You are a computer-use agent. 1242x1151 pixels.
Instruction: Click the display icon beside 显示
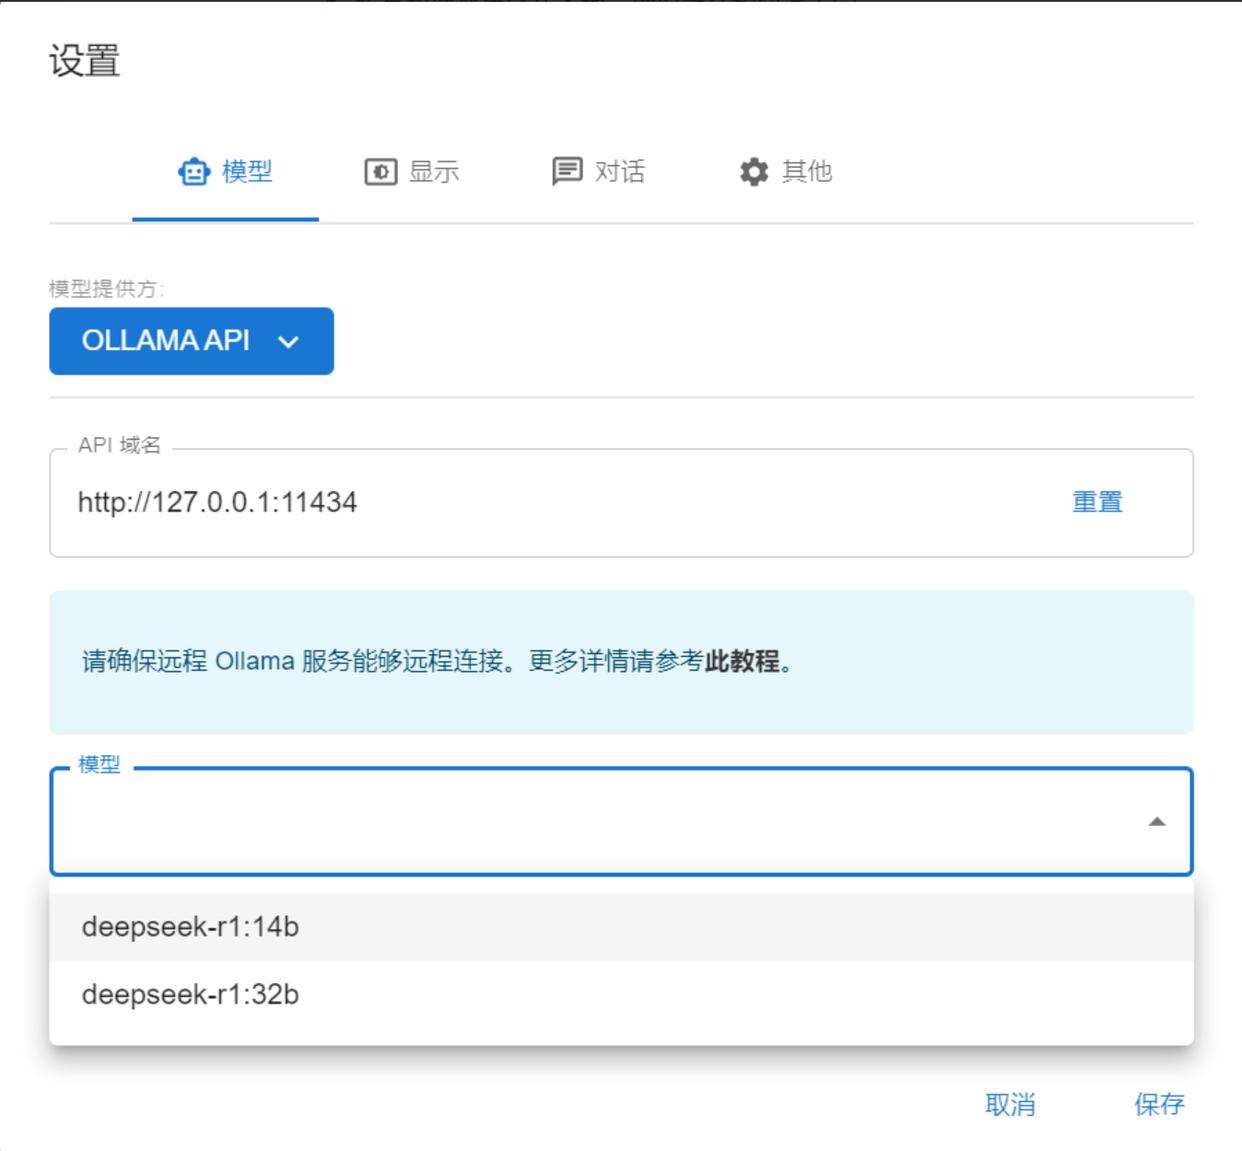pyautogui.click(x=380, y=172)
